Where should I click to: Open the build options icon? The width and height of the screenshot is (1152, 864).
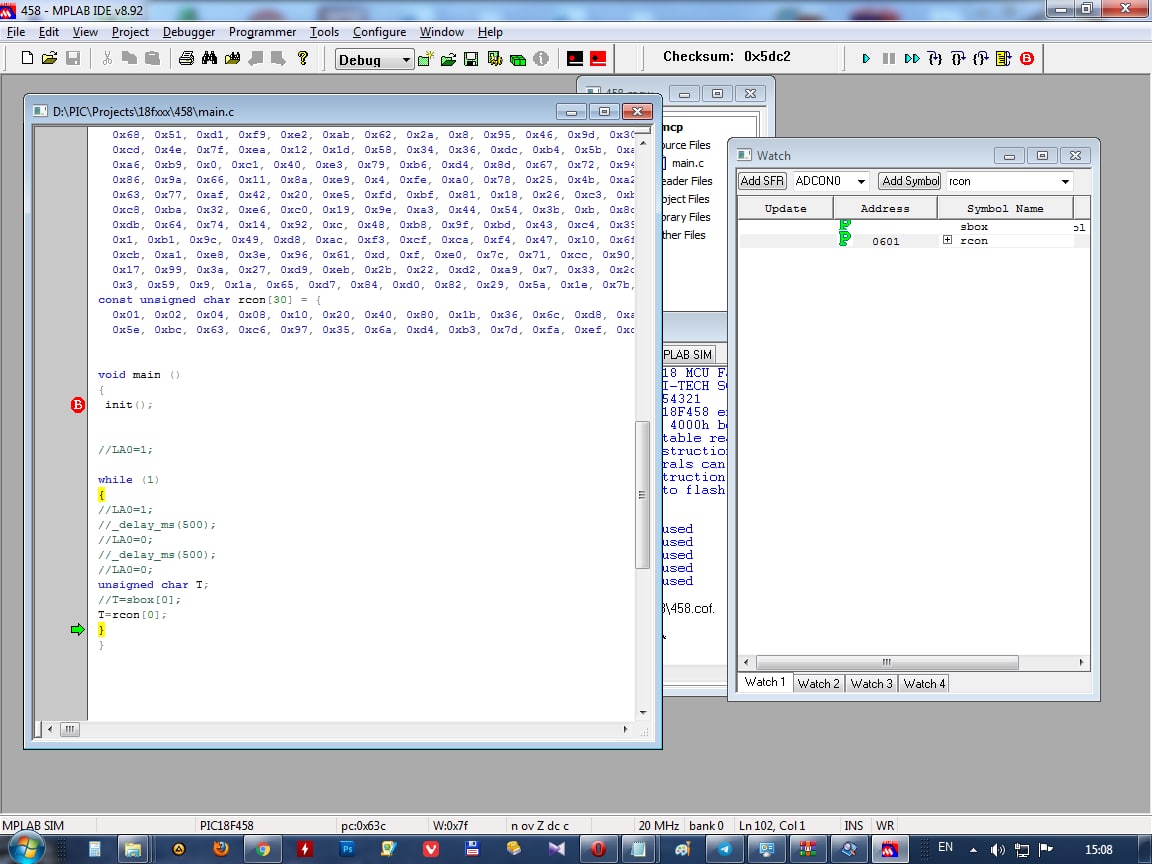coord(494,59)
